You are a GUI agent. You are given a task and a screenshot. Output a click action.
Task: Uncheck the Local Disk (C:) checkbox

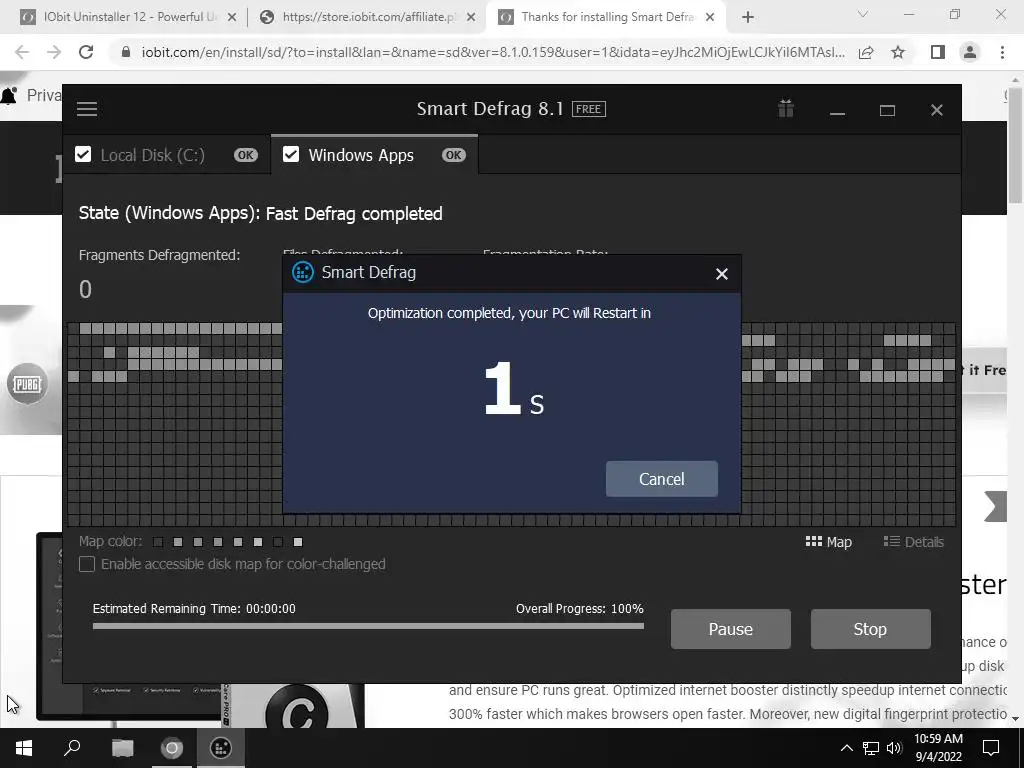[x=83, y=155]
